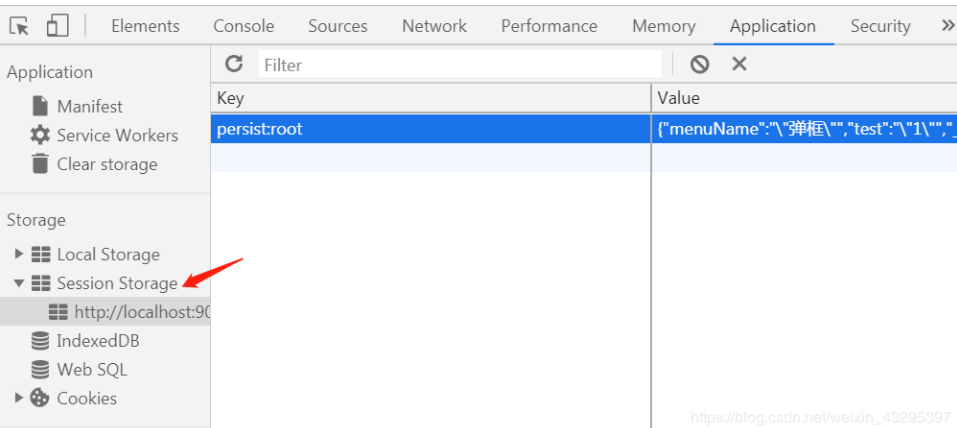957x428 pixels.
Task: Expand the Cookies tree arrow
Action: click(19, 398)
